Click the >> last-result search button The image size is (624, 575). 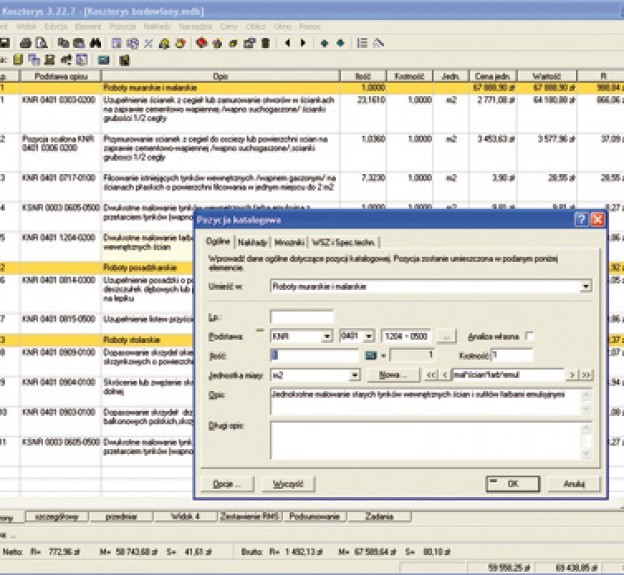586,375
